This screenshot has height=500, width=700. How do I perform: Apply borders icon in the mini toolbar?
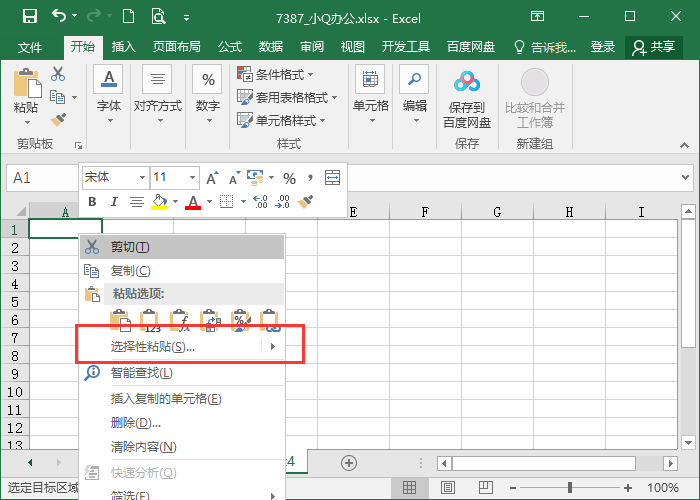(x=227, y=202)
